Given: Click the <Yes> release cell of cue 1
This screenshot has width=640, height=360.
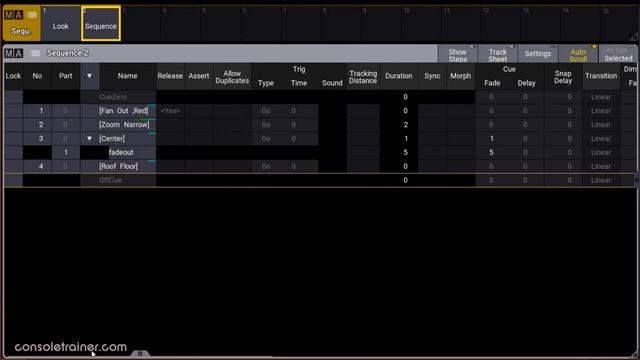Looking at the screenshot, I should point(170,111).
